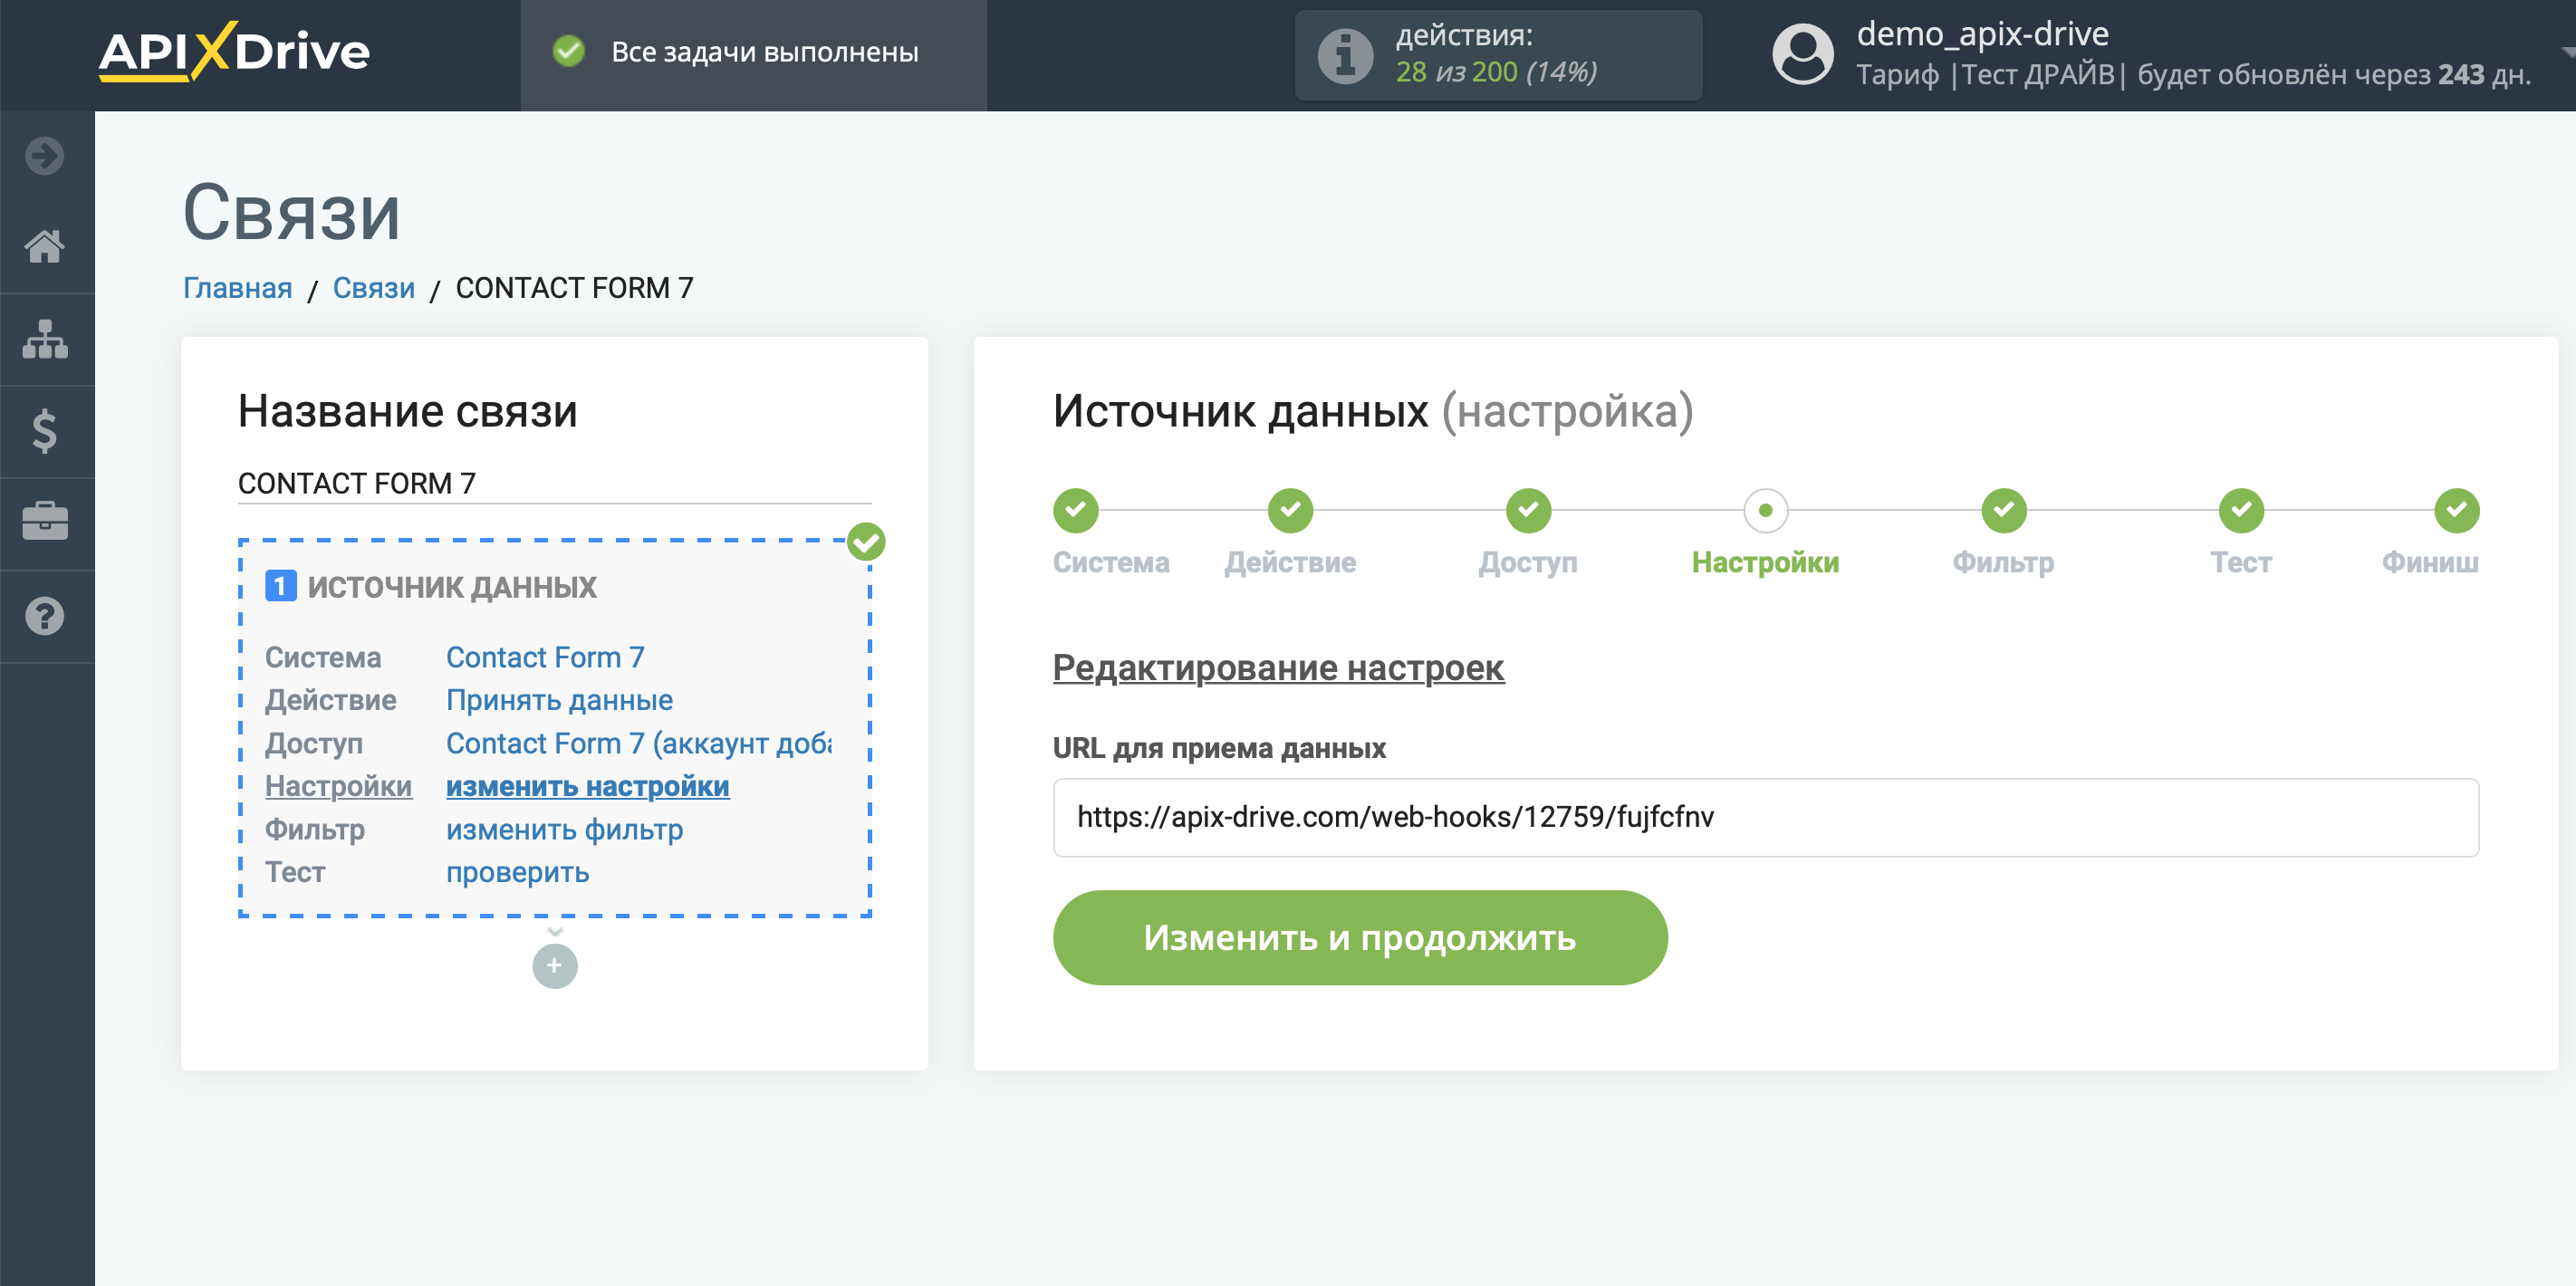This screenshot has width=2576, height=1286.
Task: Click the Настройки label in source block
Action: pyautogui.click(x=338, y=786)
